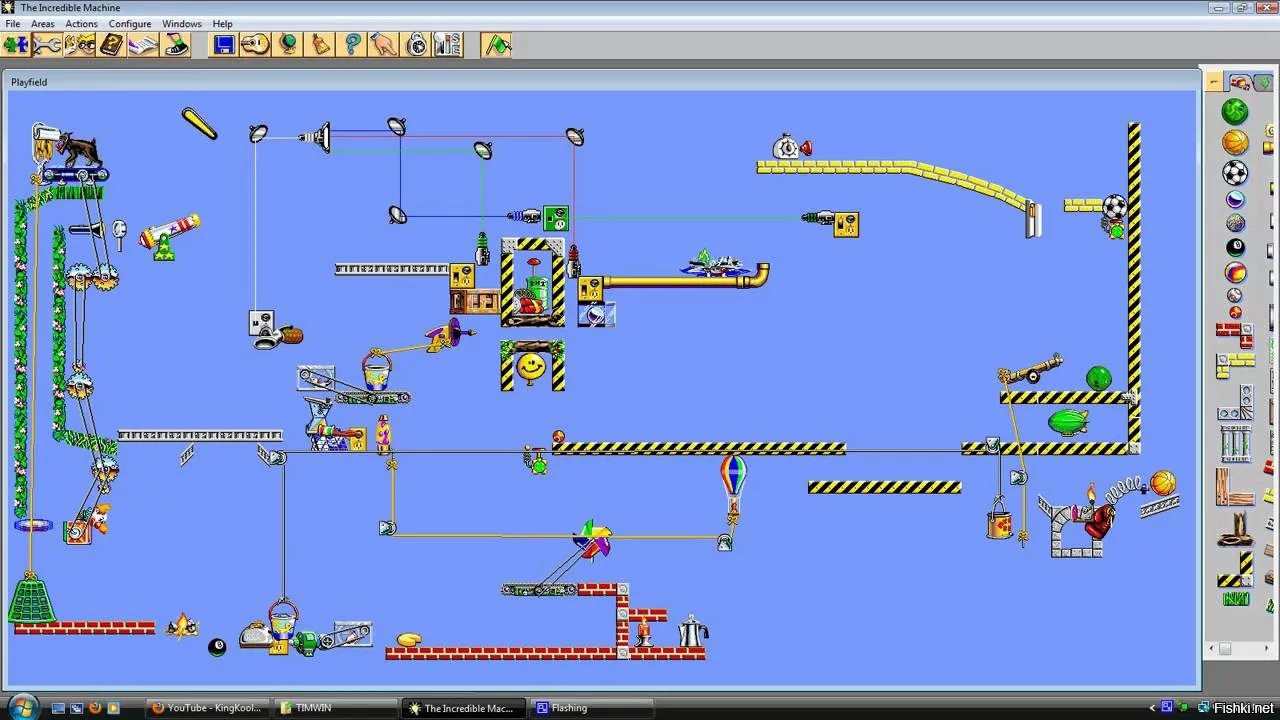Select the steel girder wall part
1280x720 pixels.
[1235, 402]
